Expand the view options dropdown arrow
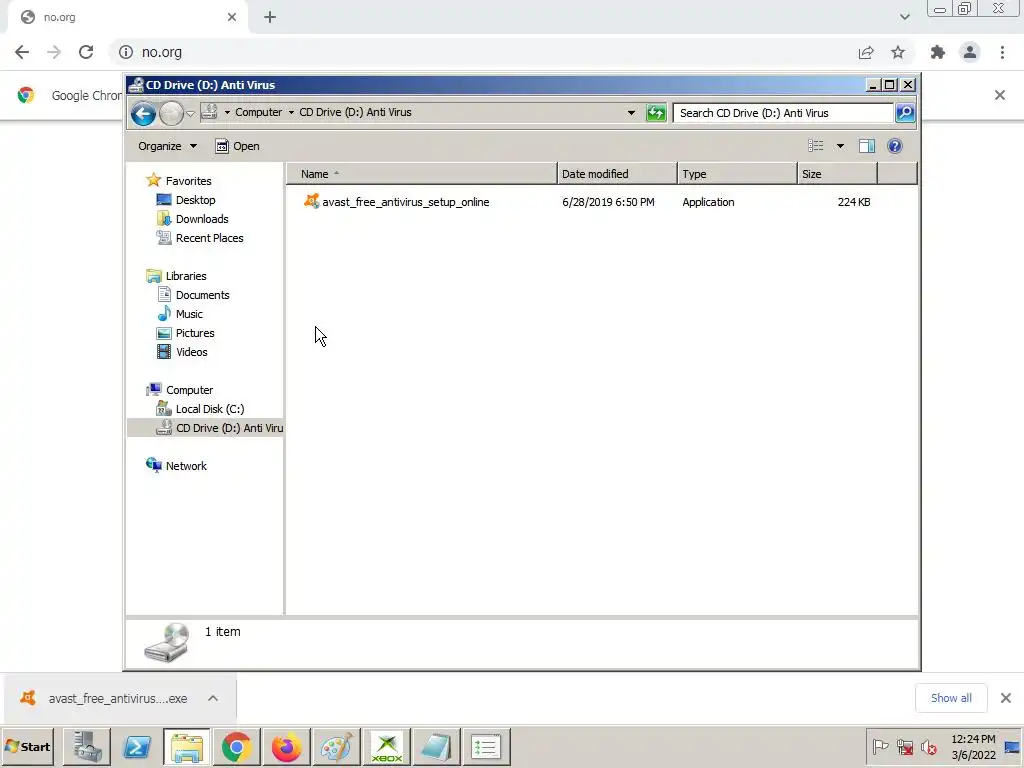Screen dimensions: 1024x768 [x=840, y=146]
